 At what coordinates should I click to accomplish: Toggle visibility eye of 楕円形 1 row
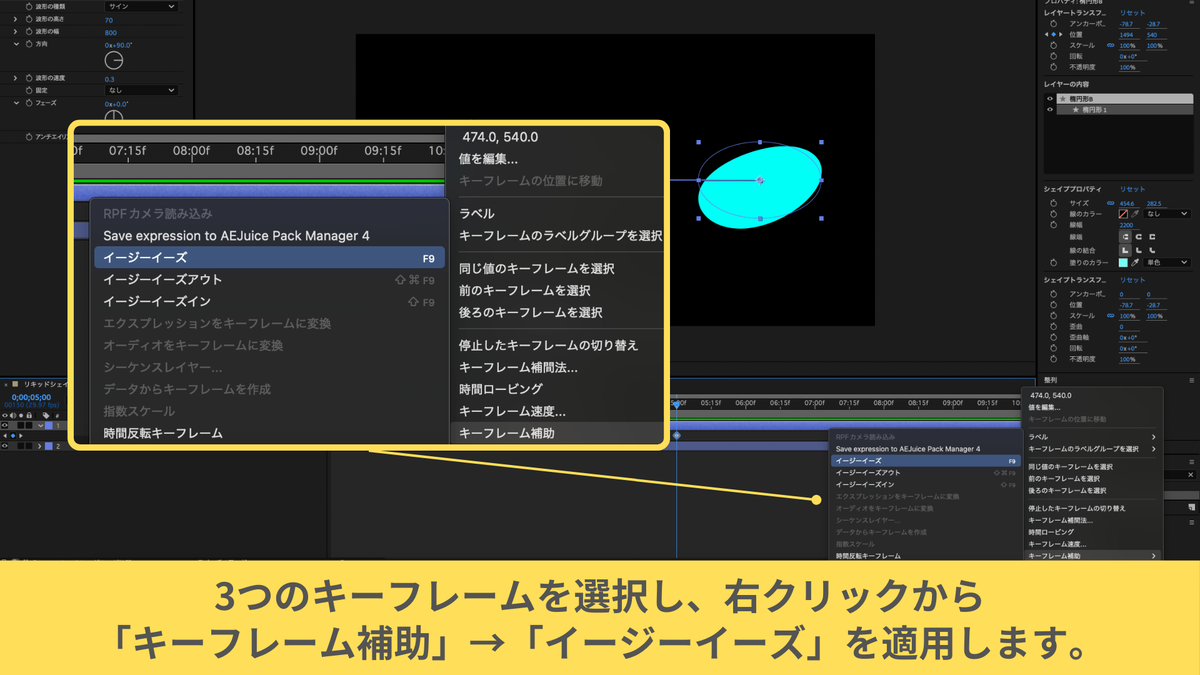pyautogui.click(x=1050, y=110)
